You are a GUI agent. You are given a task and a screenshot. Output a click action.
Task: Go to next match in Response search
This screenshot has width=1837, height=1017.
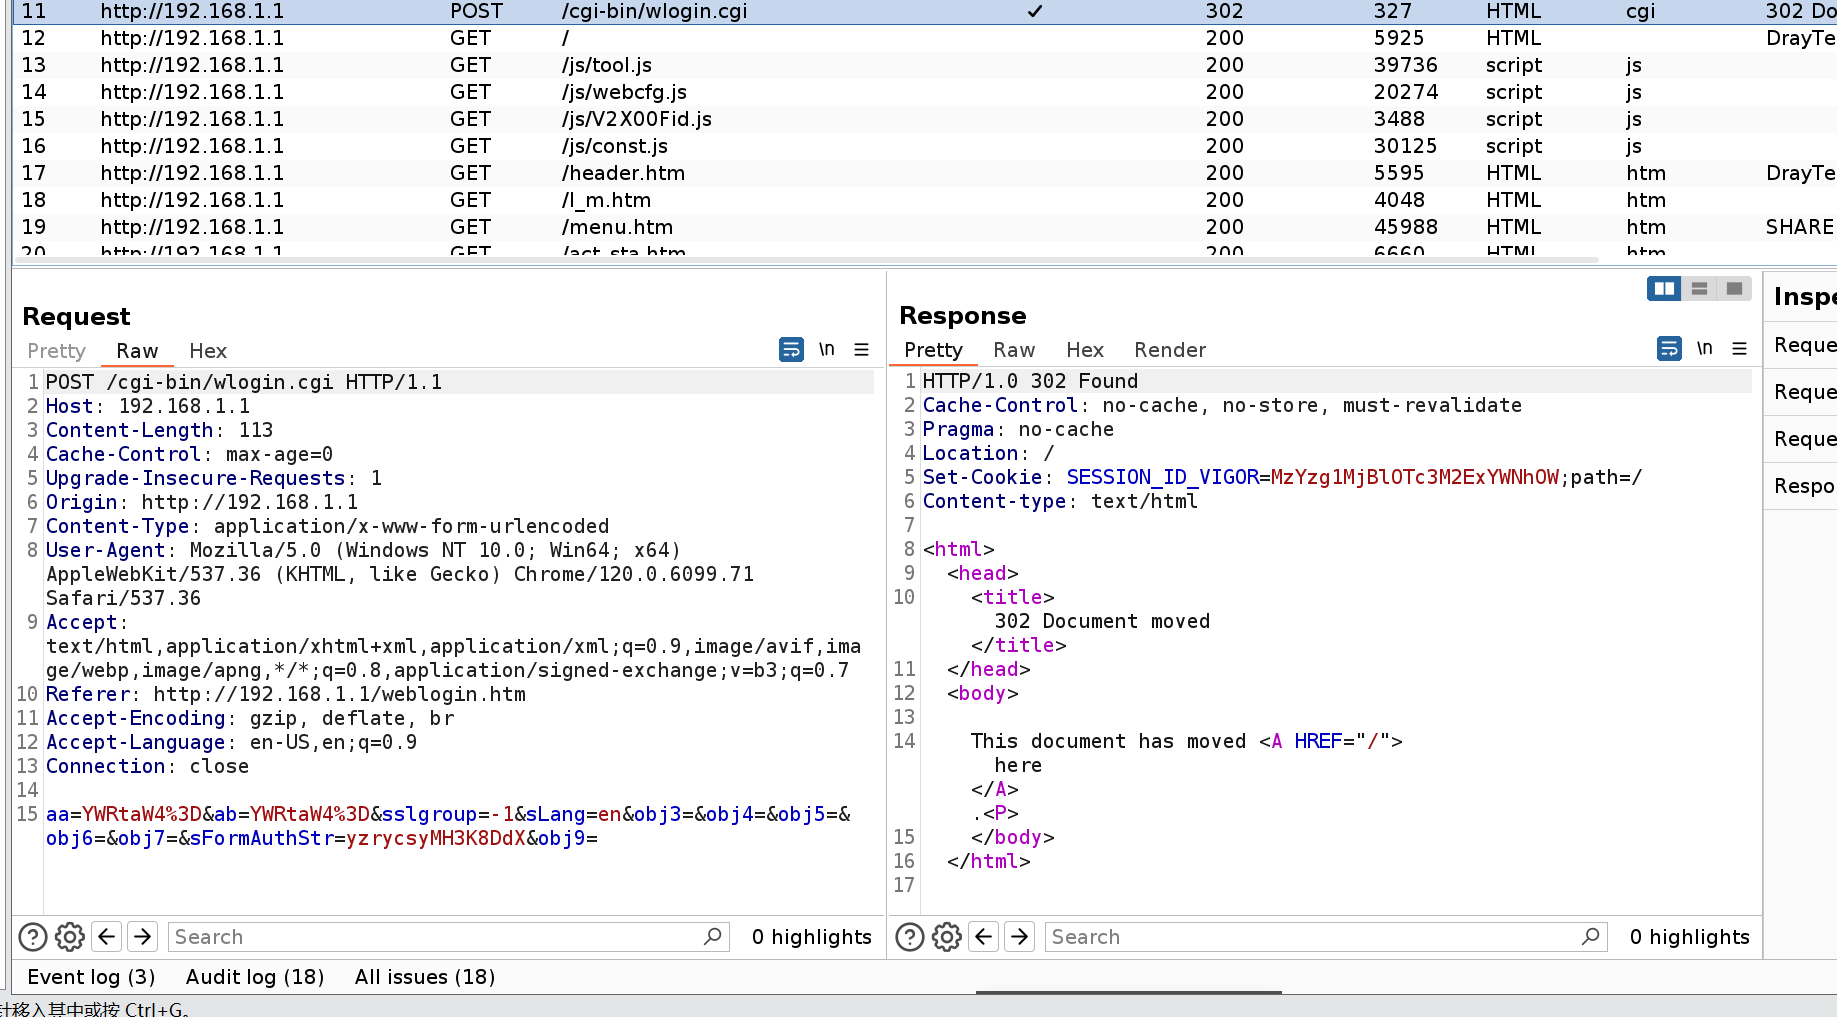click(1020, 937)
